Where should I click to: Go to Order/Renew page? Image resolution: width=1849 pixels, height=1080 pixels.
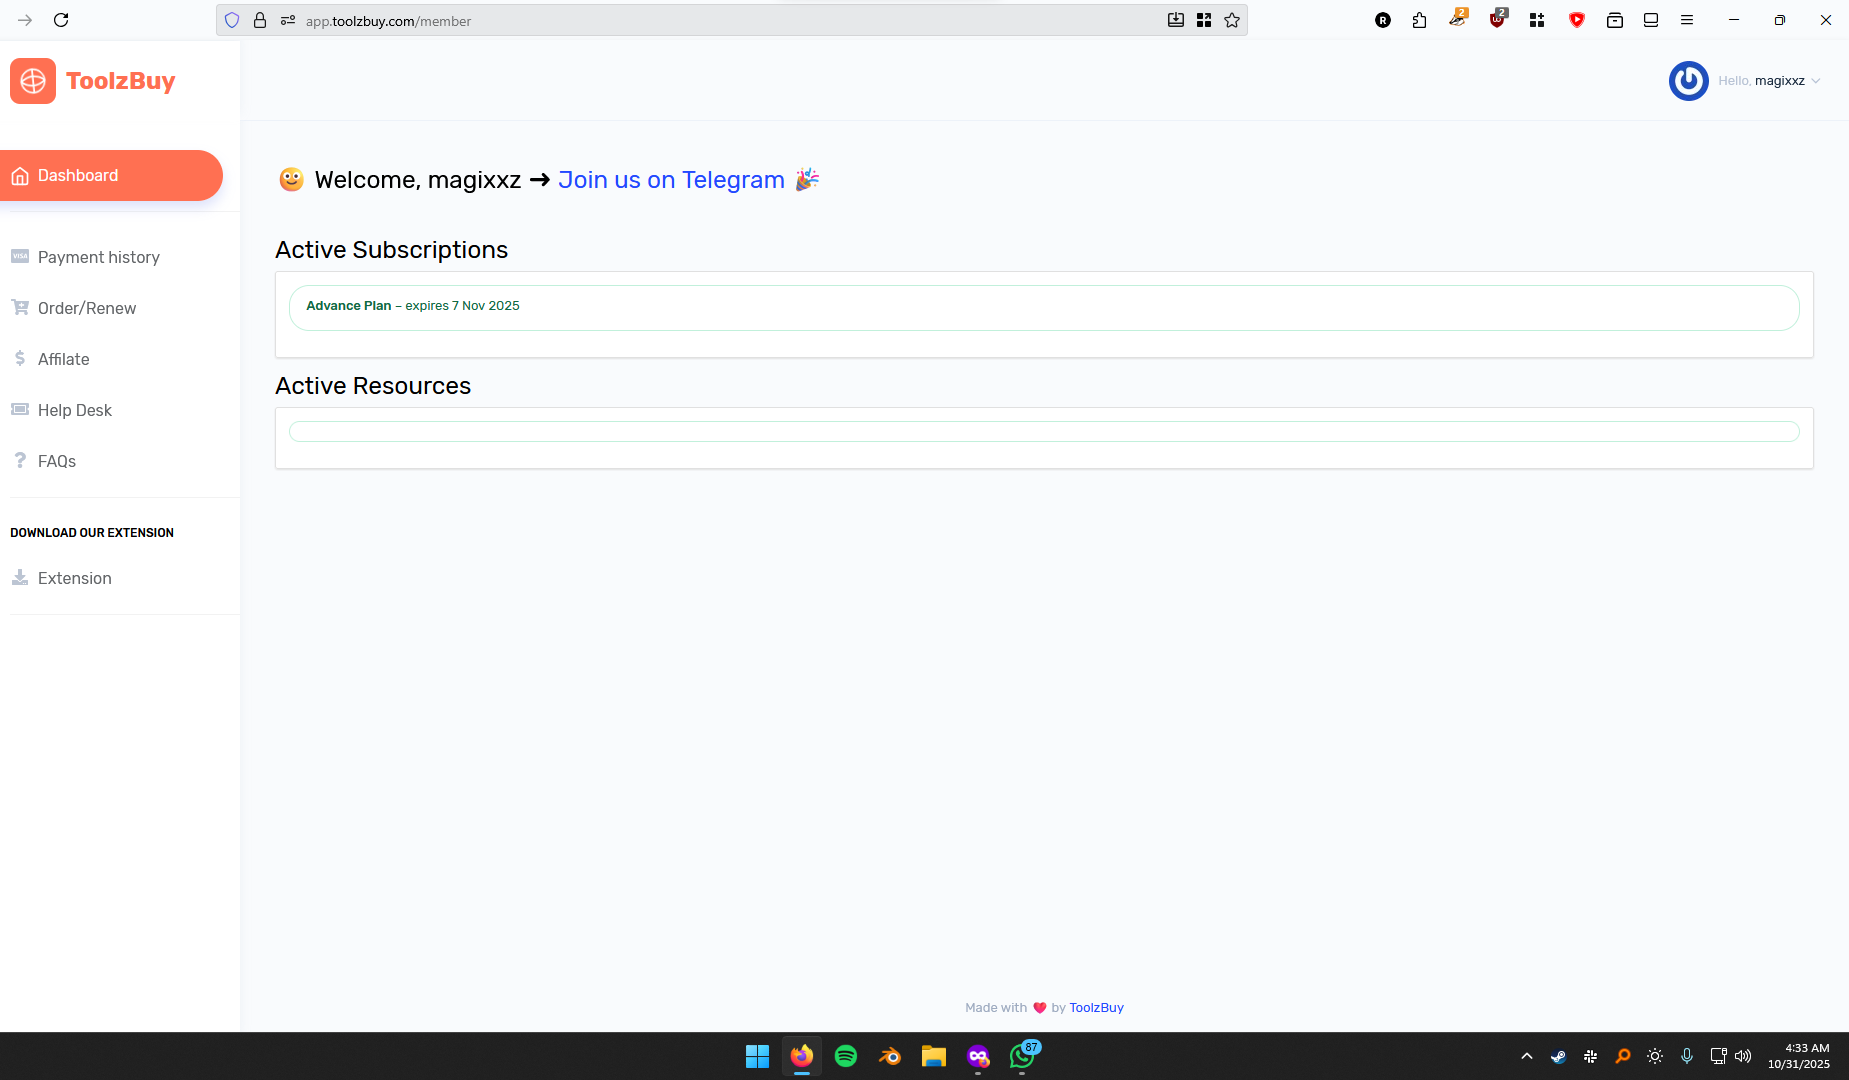click(x=86, y=308)
